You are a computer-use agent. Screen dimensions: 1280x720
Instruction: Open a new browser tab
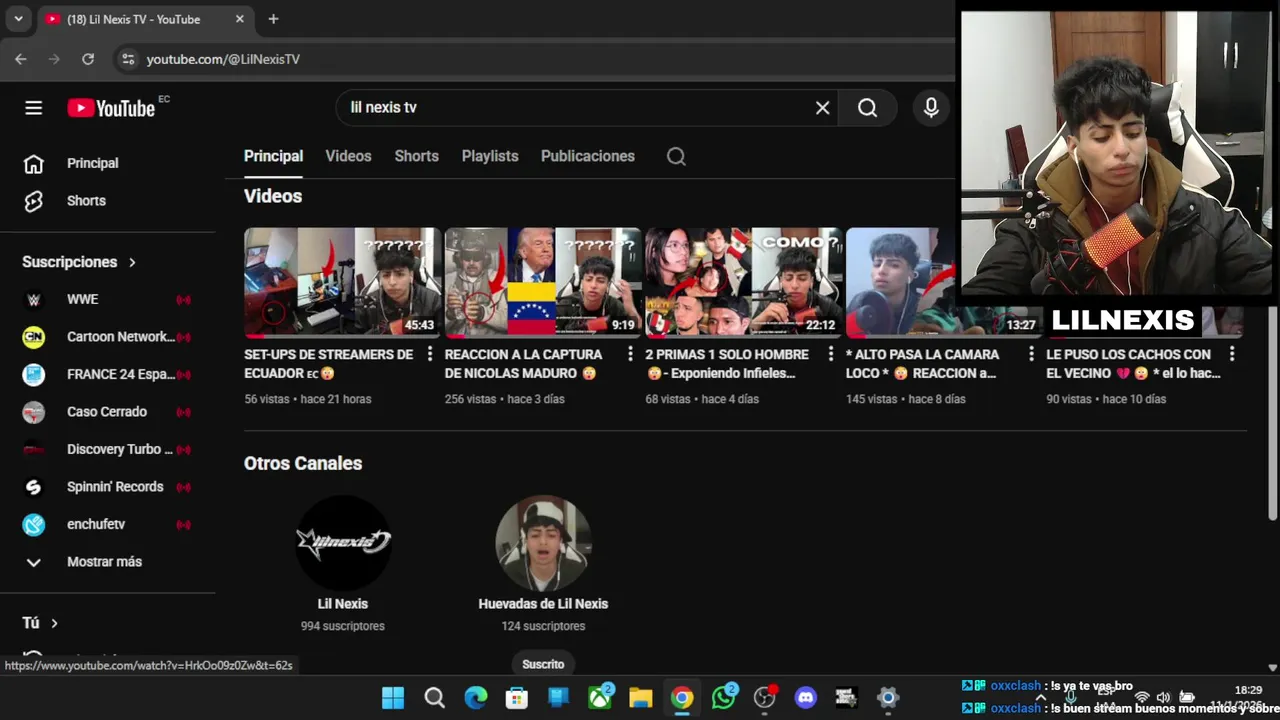click(273, 19)
